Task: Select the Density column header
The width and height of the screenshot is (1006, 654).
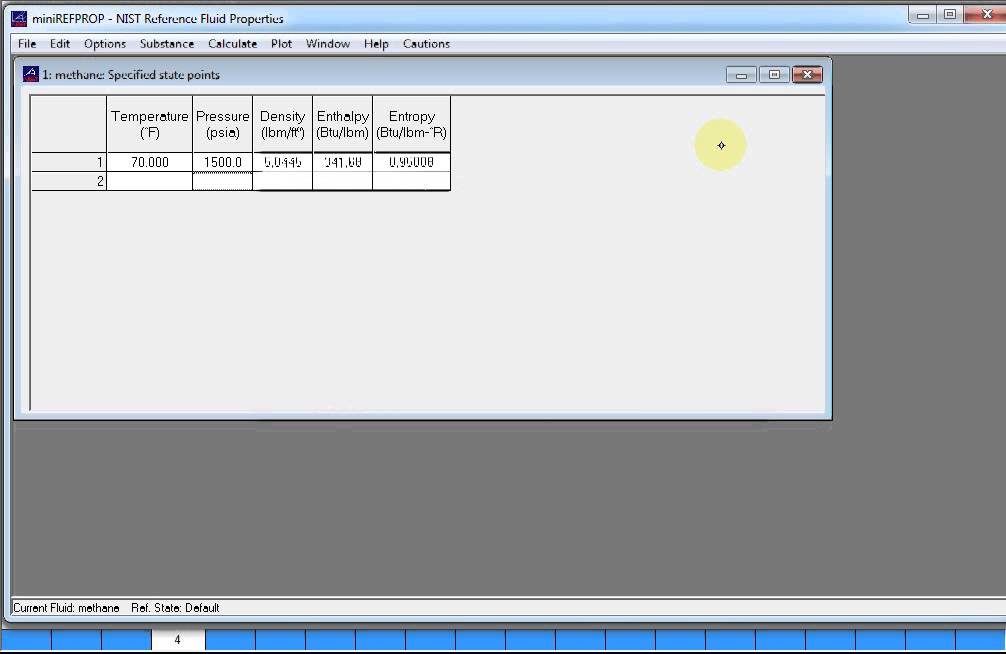Action: coord(282,124)
